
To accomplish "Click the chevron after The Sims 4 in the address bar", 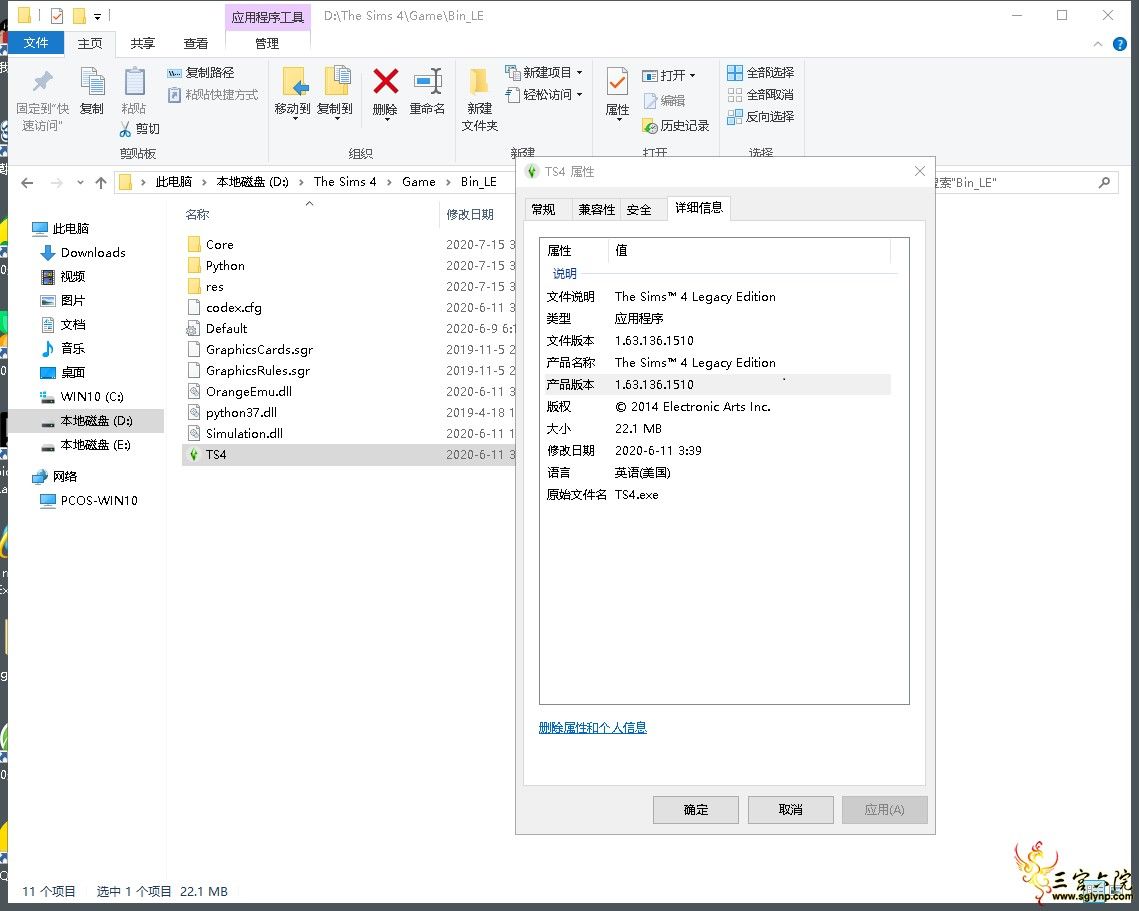I will point(389,182).
